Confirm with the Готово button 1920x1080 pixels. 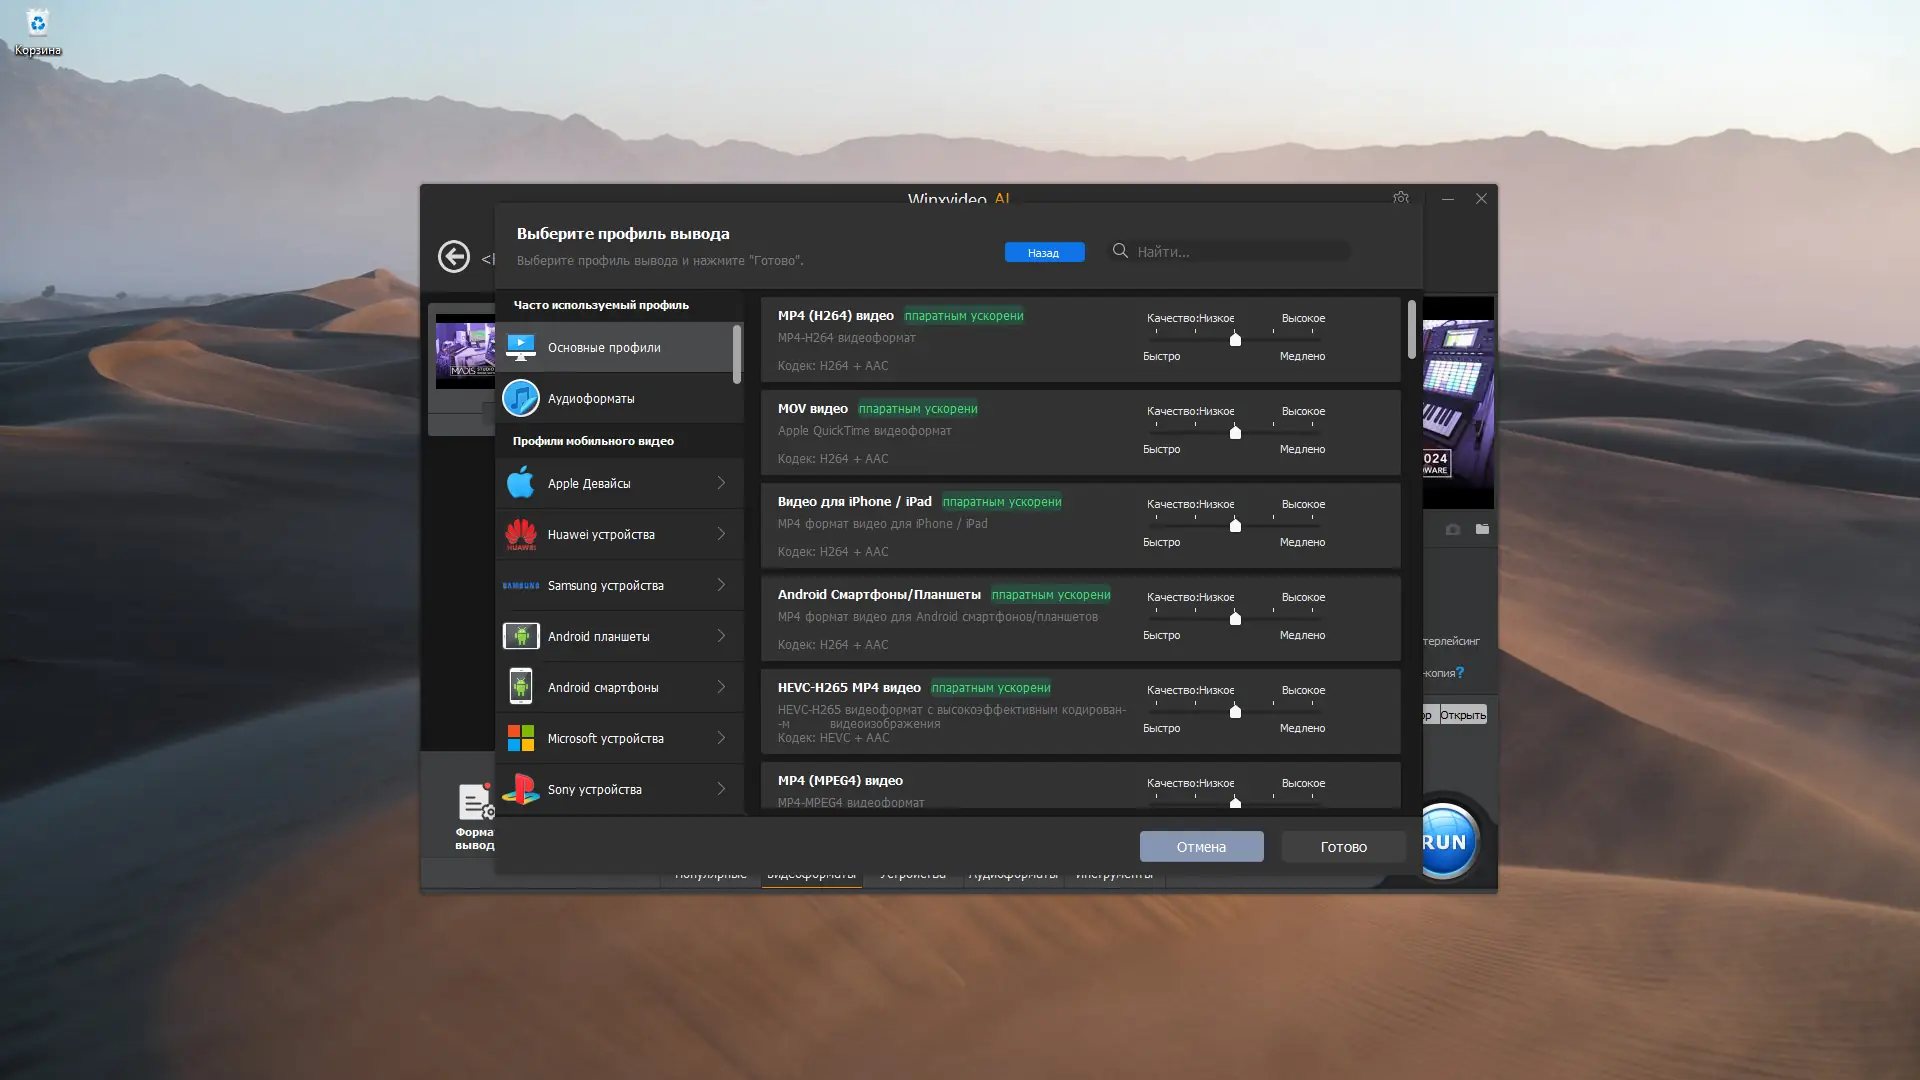pyautogui.click(x=1343, y=847)
